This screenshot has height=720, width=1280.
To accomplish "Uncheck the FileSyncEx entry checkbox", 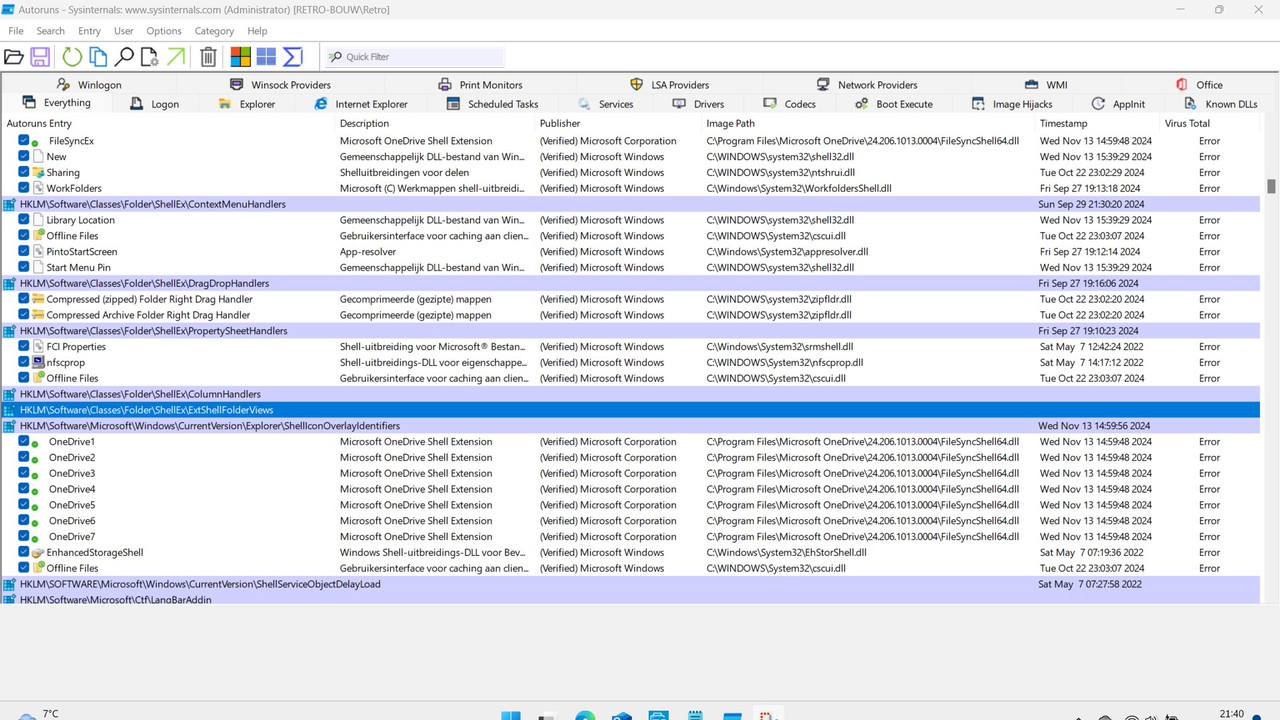I will point(24,141).
